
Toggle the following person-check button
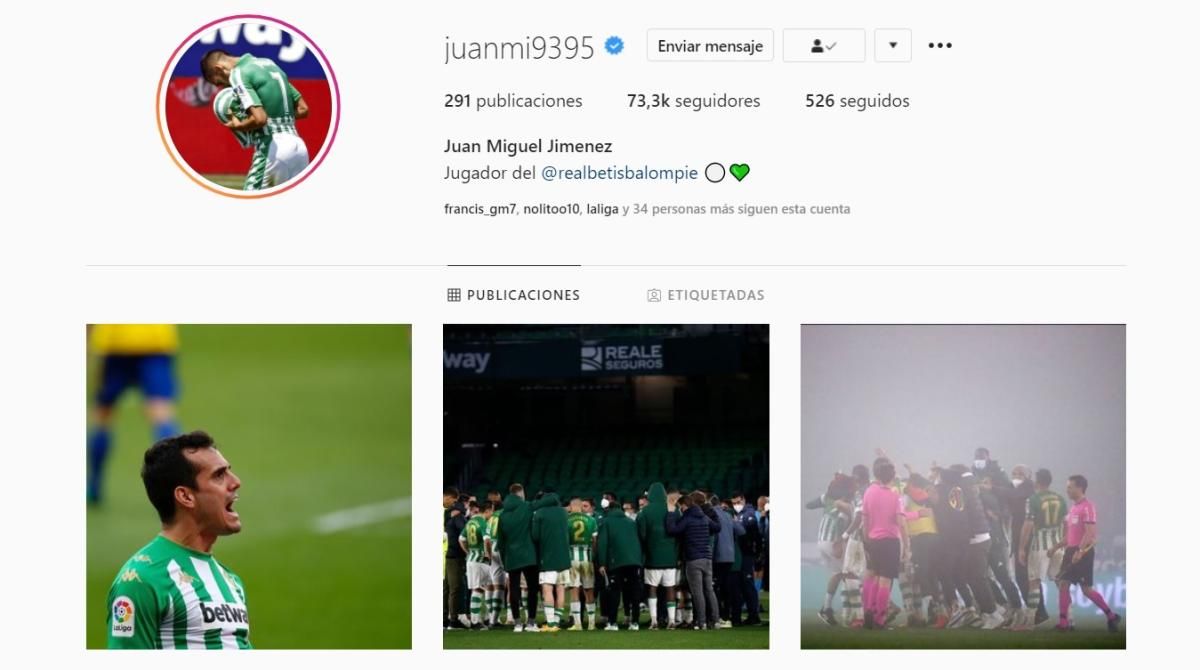click(x=824, y=46)
